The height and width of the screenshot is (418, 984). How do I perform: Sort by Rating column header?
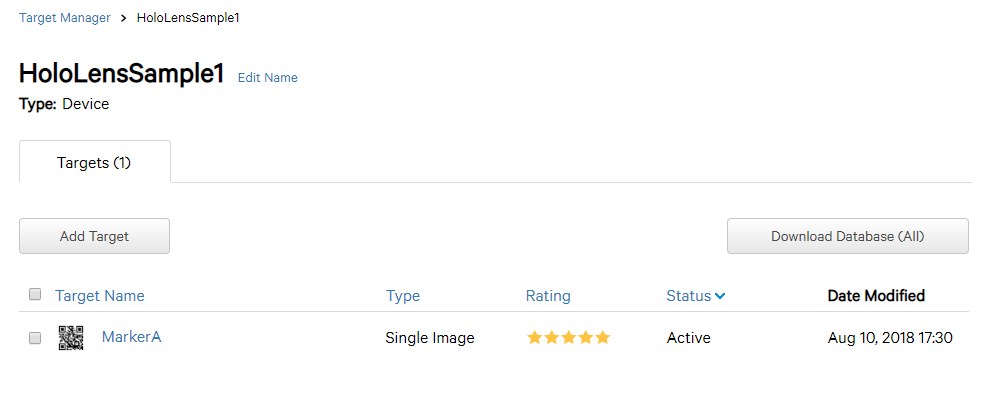click(548, 296)
